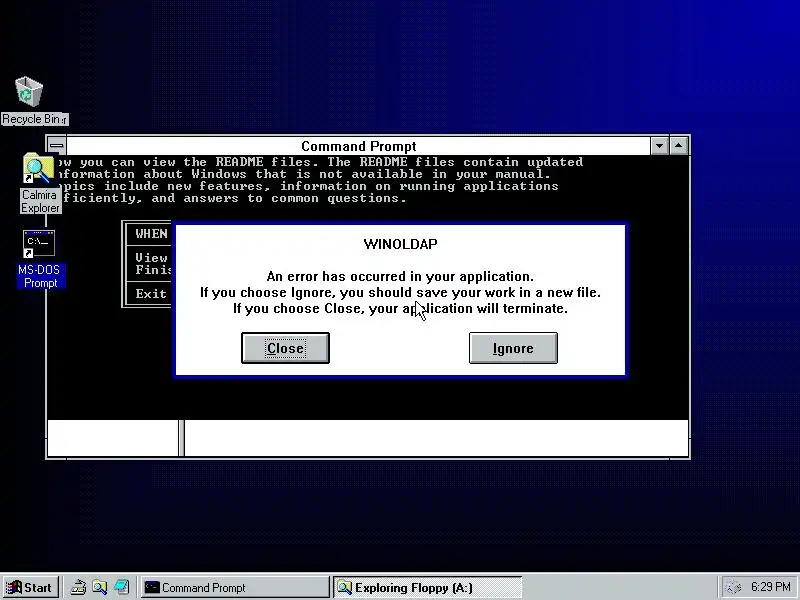Click the magnifier folder quick launch icon
Viewport: 800px width, 600px height.
coord(99,588)
